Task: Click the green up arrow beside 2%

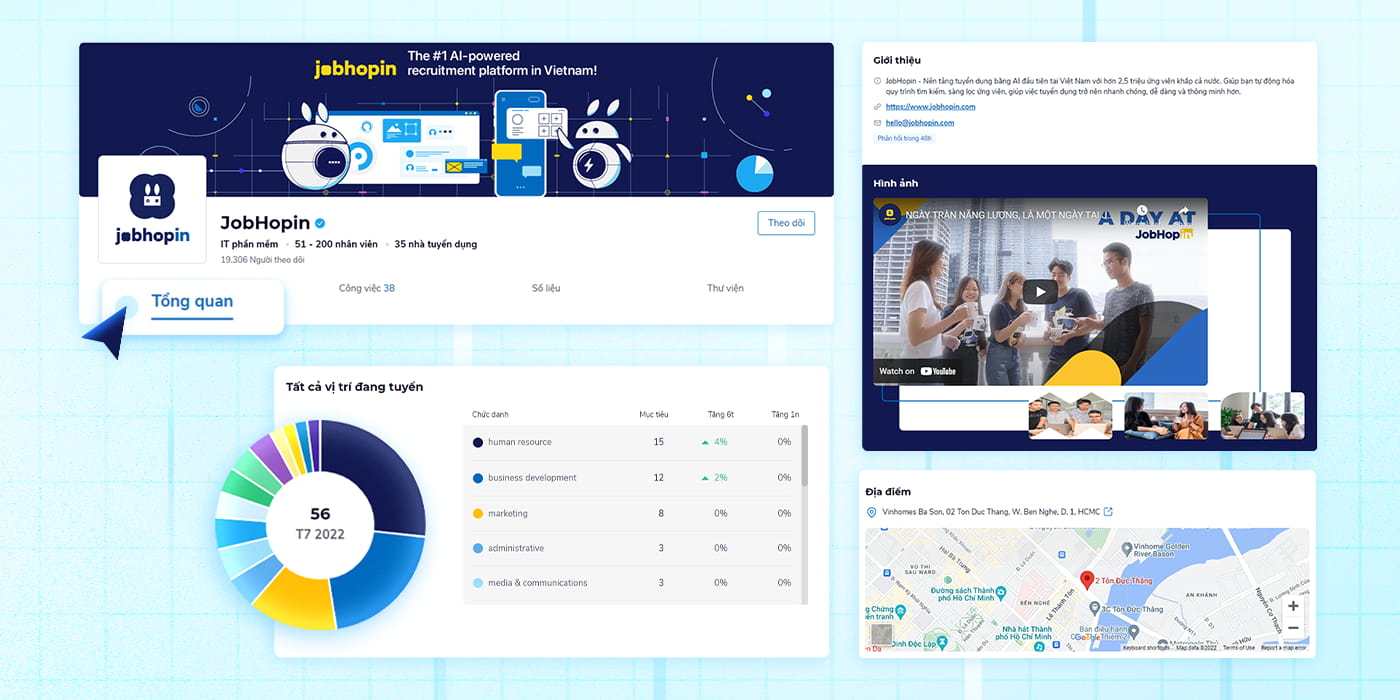Action: (x=706, y=478)
